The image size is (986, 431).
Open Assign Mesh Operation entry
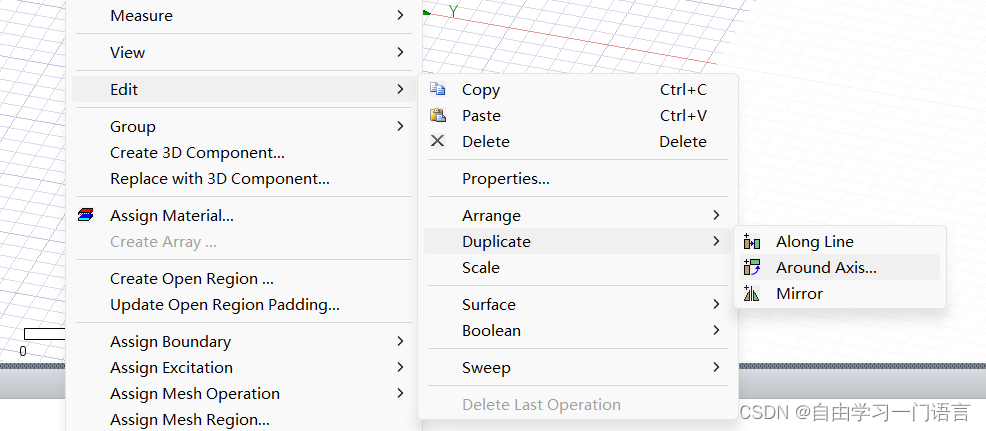[x=244, y=393]
